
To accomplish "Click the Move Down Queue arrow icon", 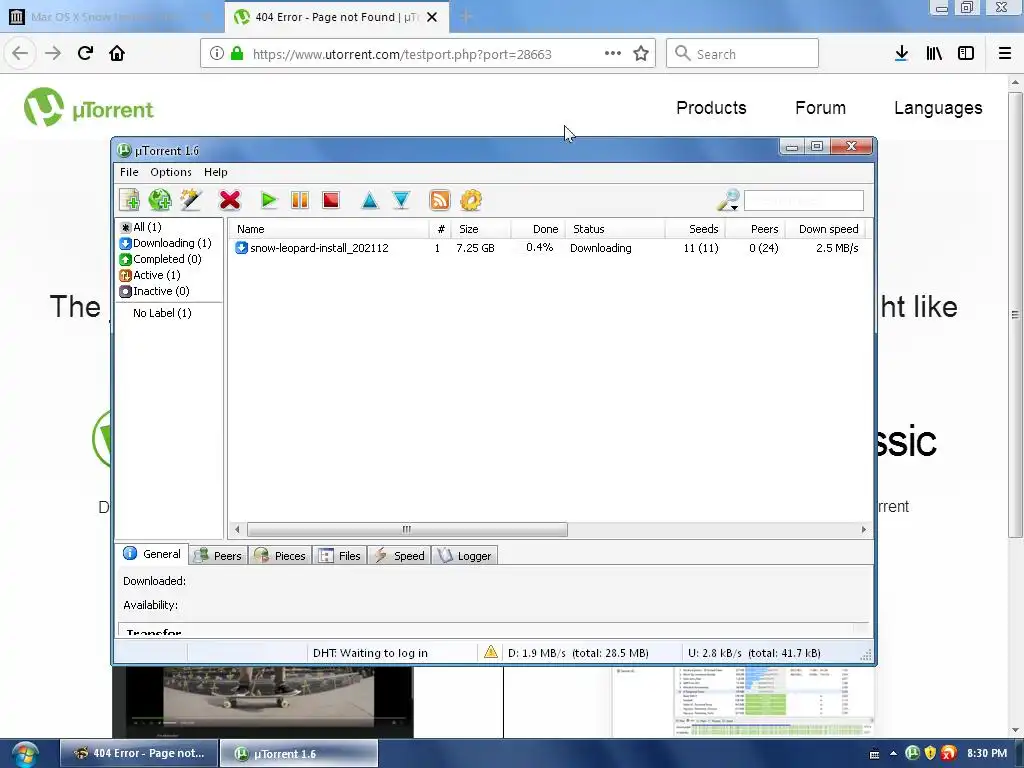I will [x=401, y=200].
